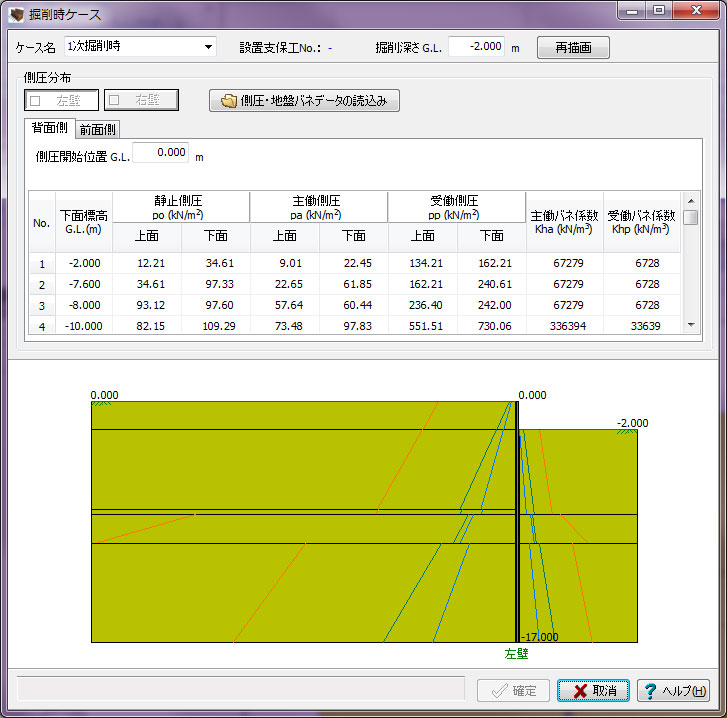The image size is (727, 718).
Task: Click the question mark icon on the help button
Action: click(650, 691)
